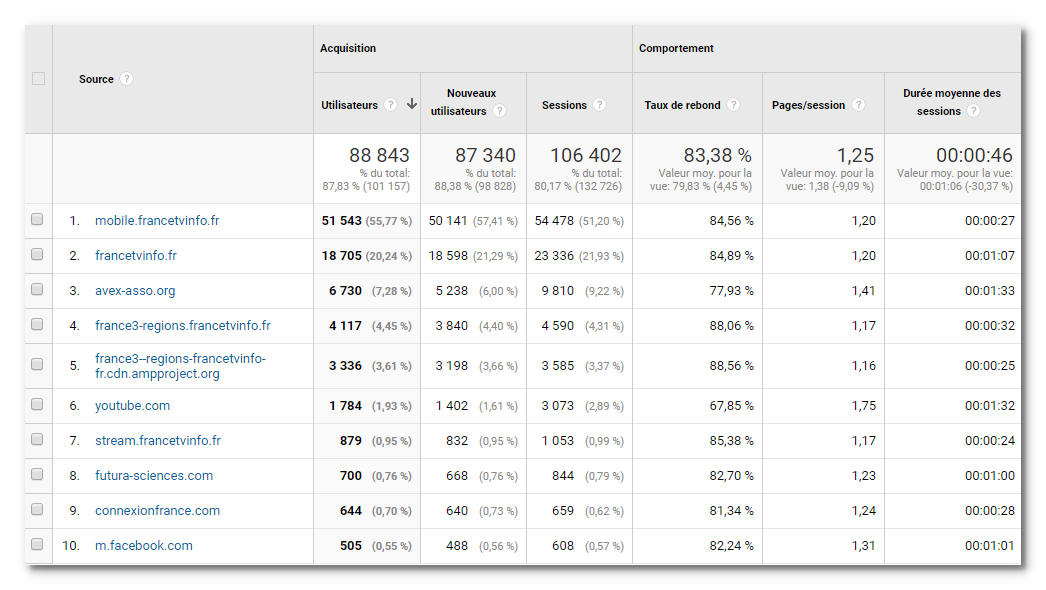Image resolution: width=1046 pixels, height=590 pixels.
Task: Toggle the select-all checkbox in header
Action: coord(39,79)
